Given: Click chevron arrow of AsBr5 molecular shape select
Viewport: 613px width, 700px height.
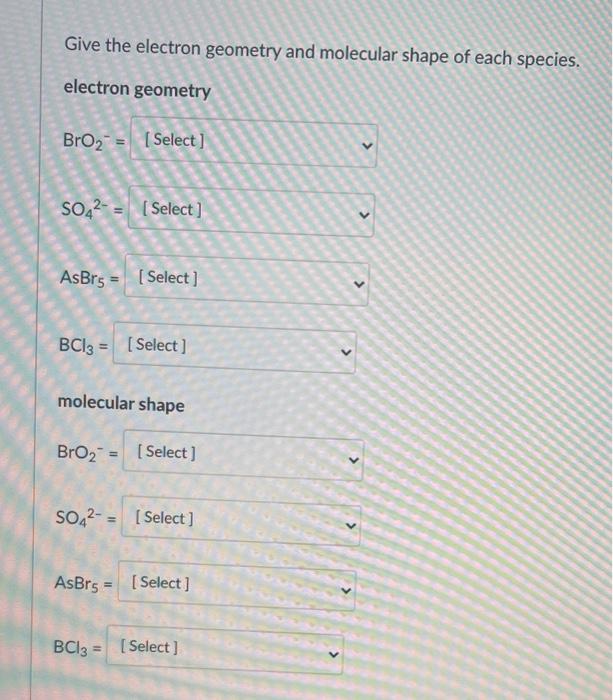Looking at the screenshot, I should point(346,590).
